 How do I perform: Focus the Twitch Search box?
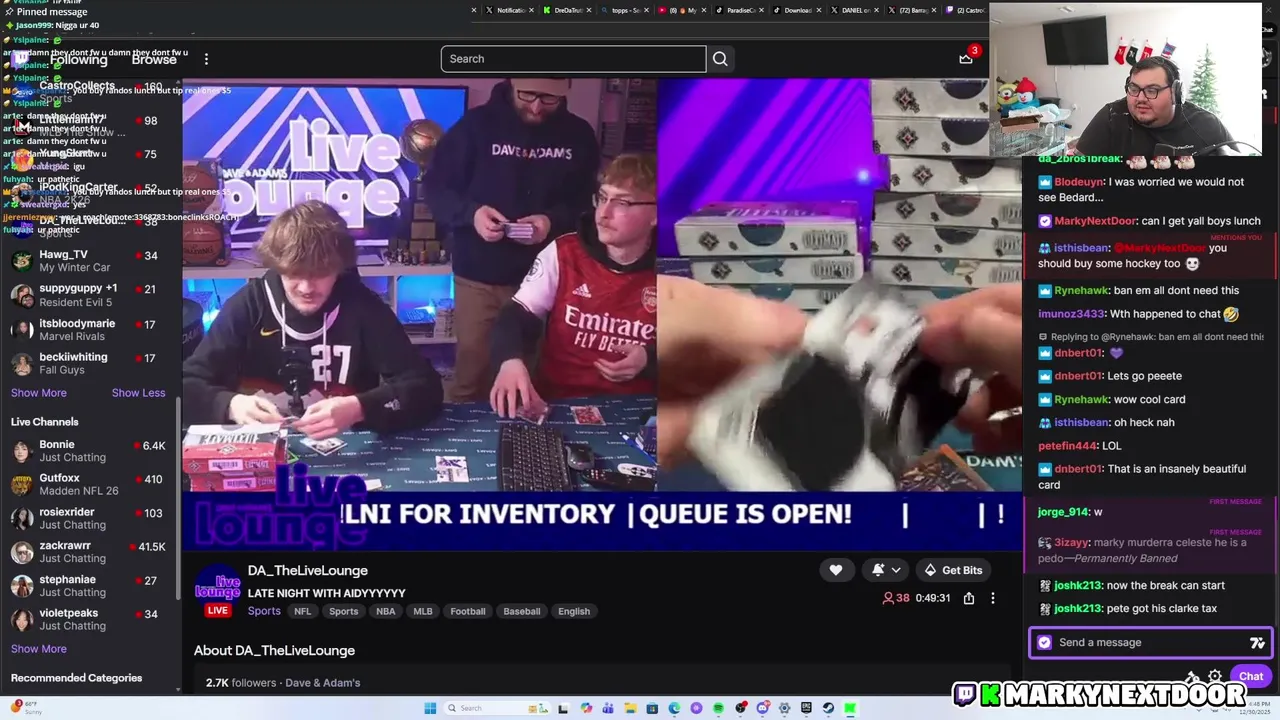tap(573, 59)
